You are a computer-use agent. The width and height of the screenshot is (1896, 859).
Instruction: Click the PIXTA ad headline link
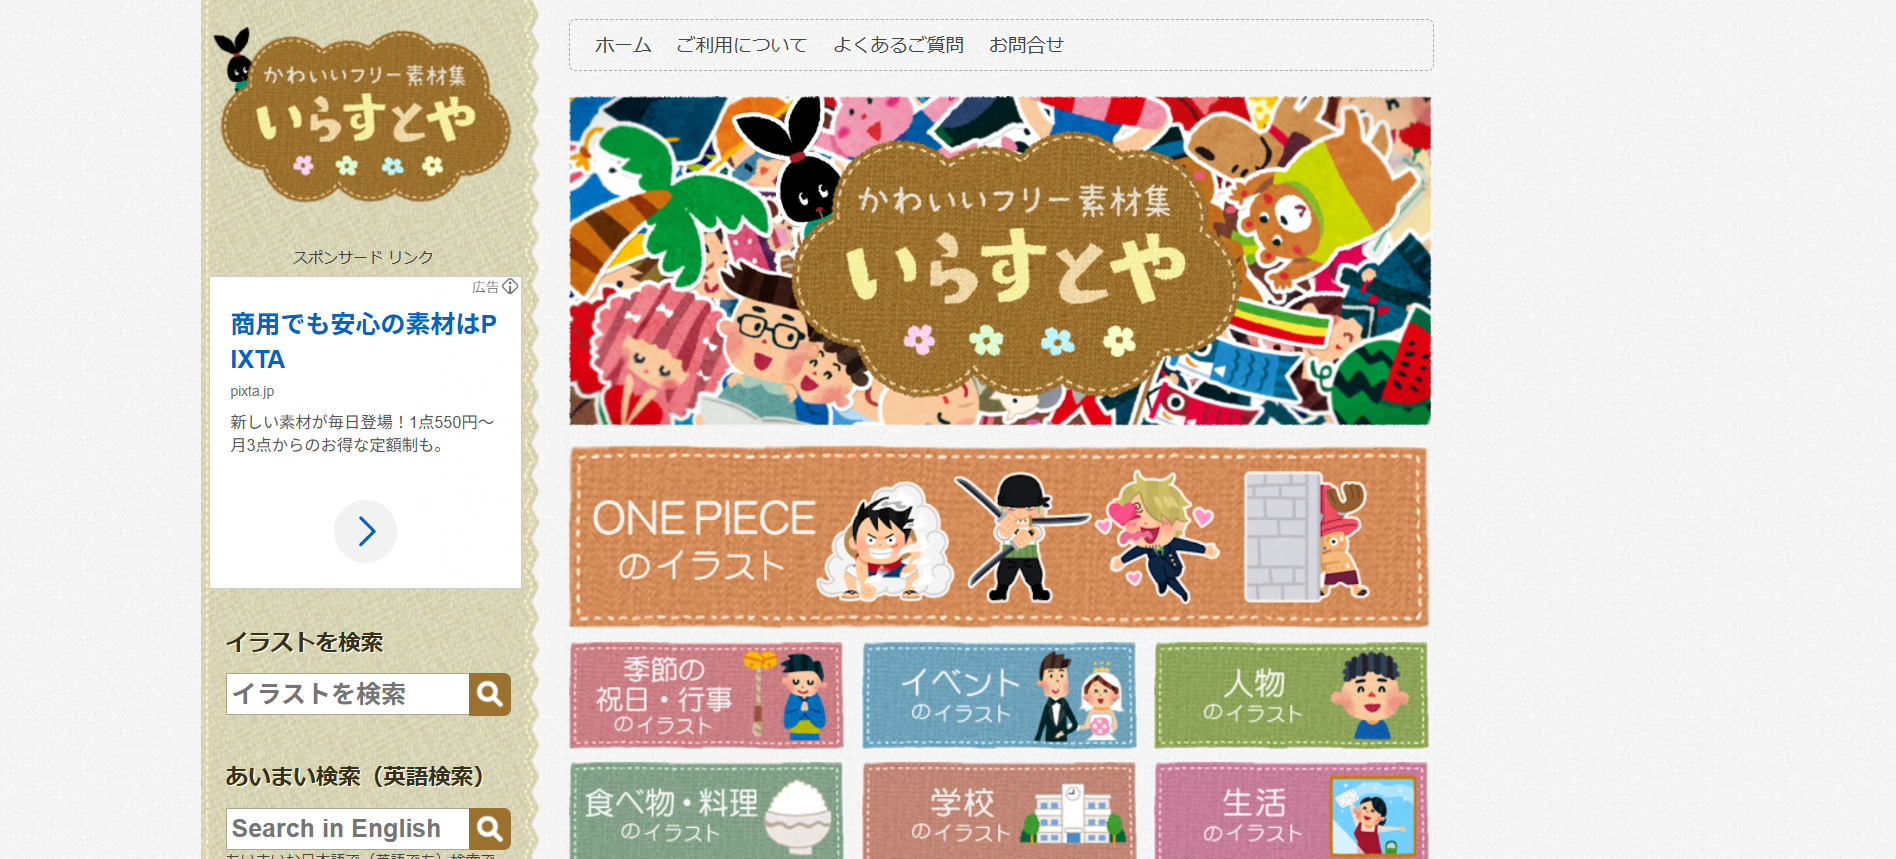coord(364,341)
